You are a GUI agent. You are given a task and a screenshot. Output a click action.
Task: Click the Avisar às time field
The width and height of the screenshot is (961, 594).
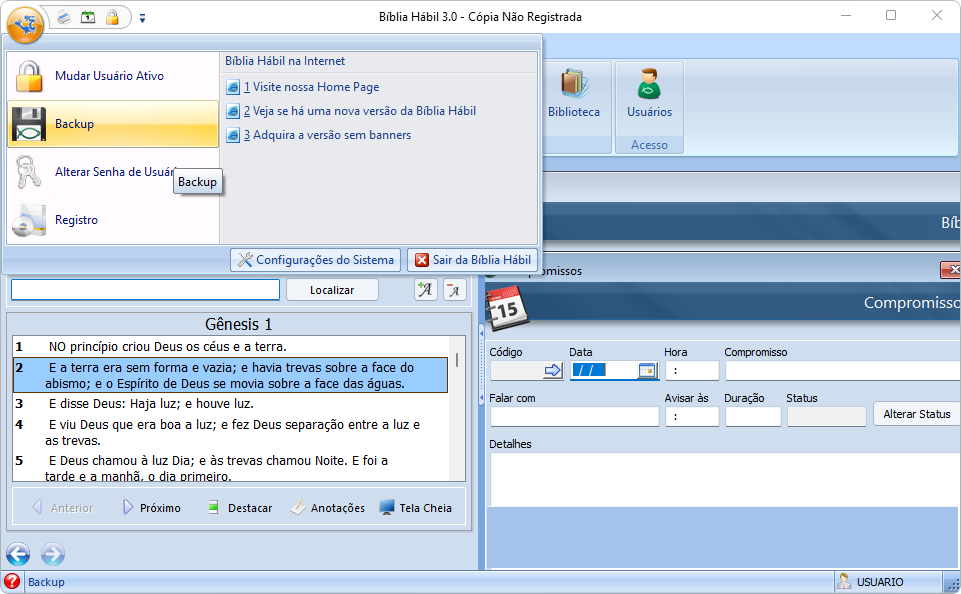click(692, 416)
